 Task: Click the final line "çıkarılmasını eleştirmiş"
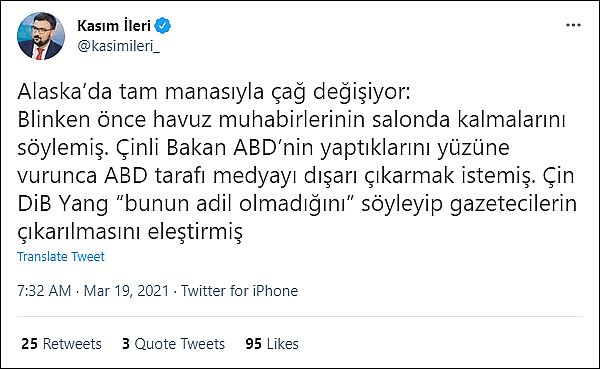coord(130,232)
